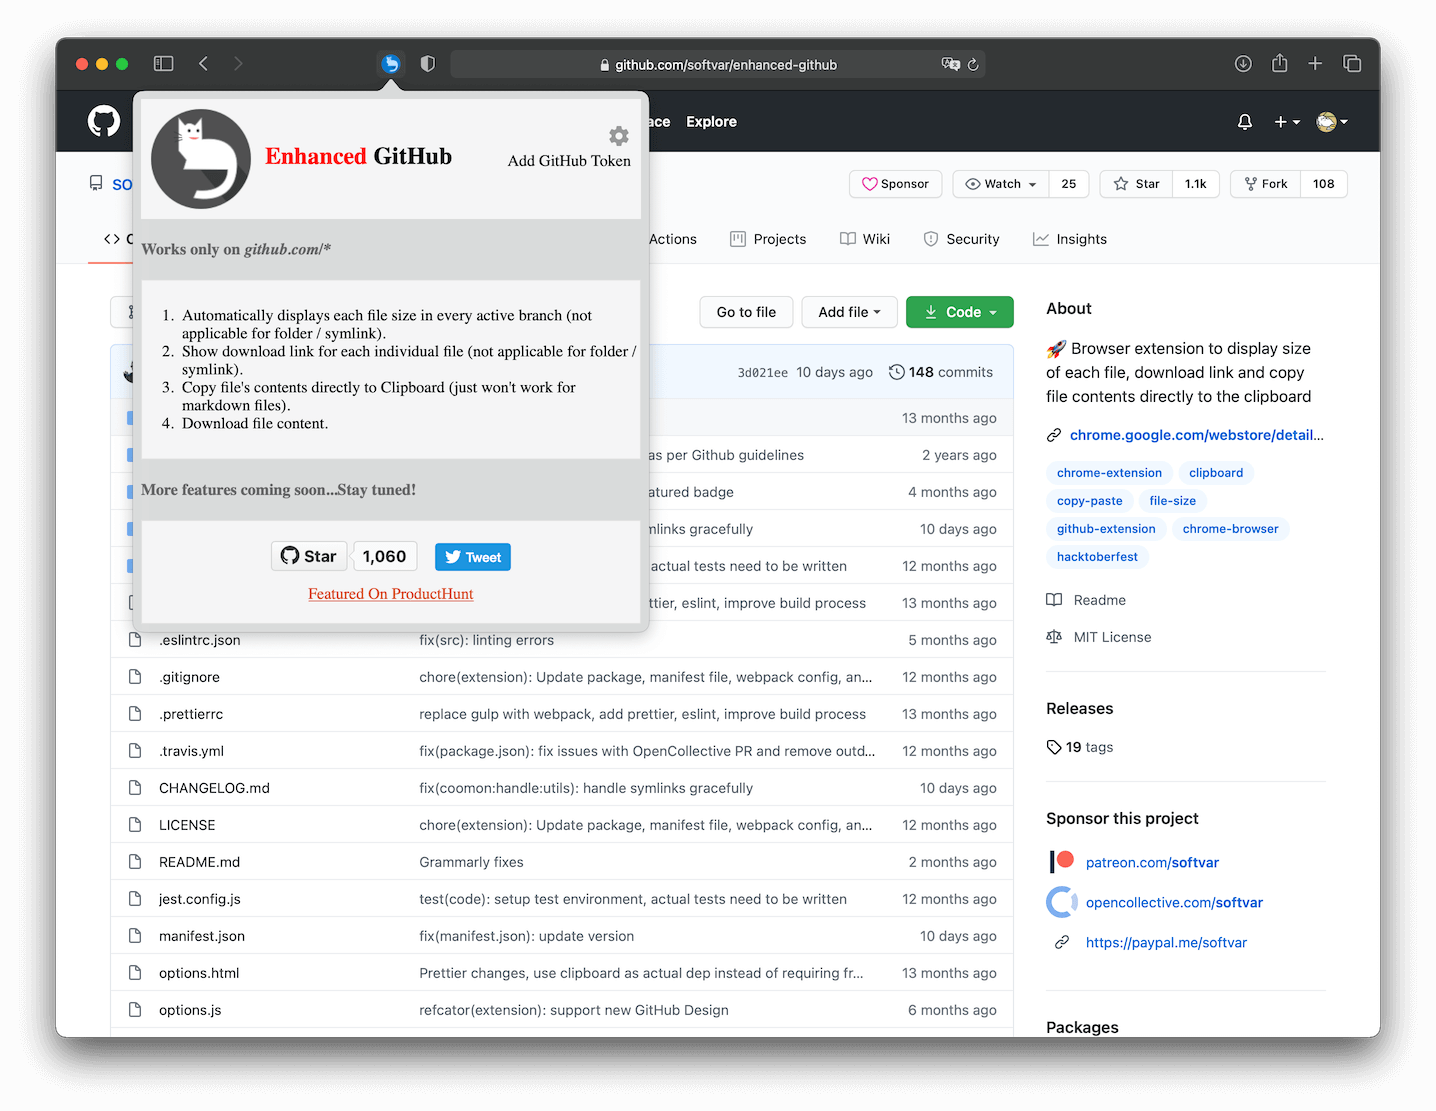Click the MIT License scale icon
This screenshot has height=1111, width=1436.
click(1054, 637)
